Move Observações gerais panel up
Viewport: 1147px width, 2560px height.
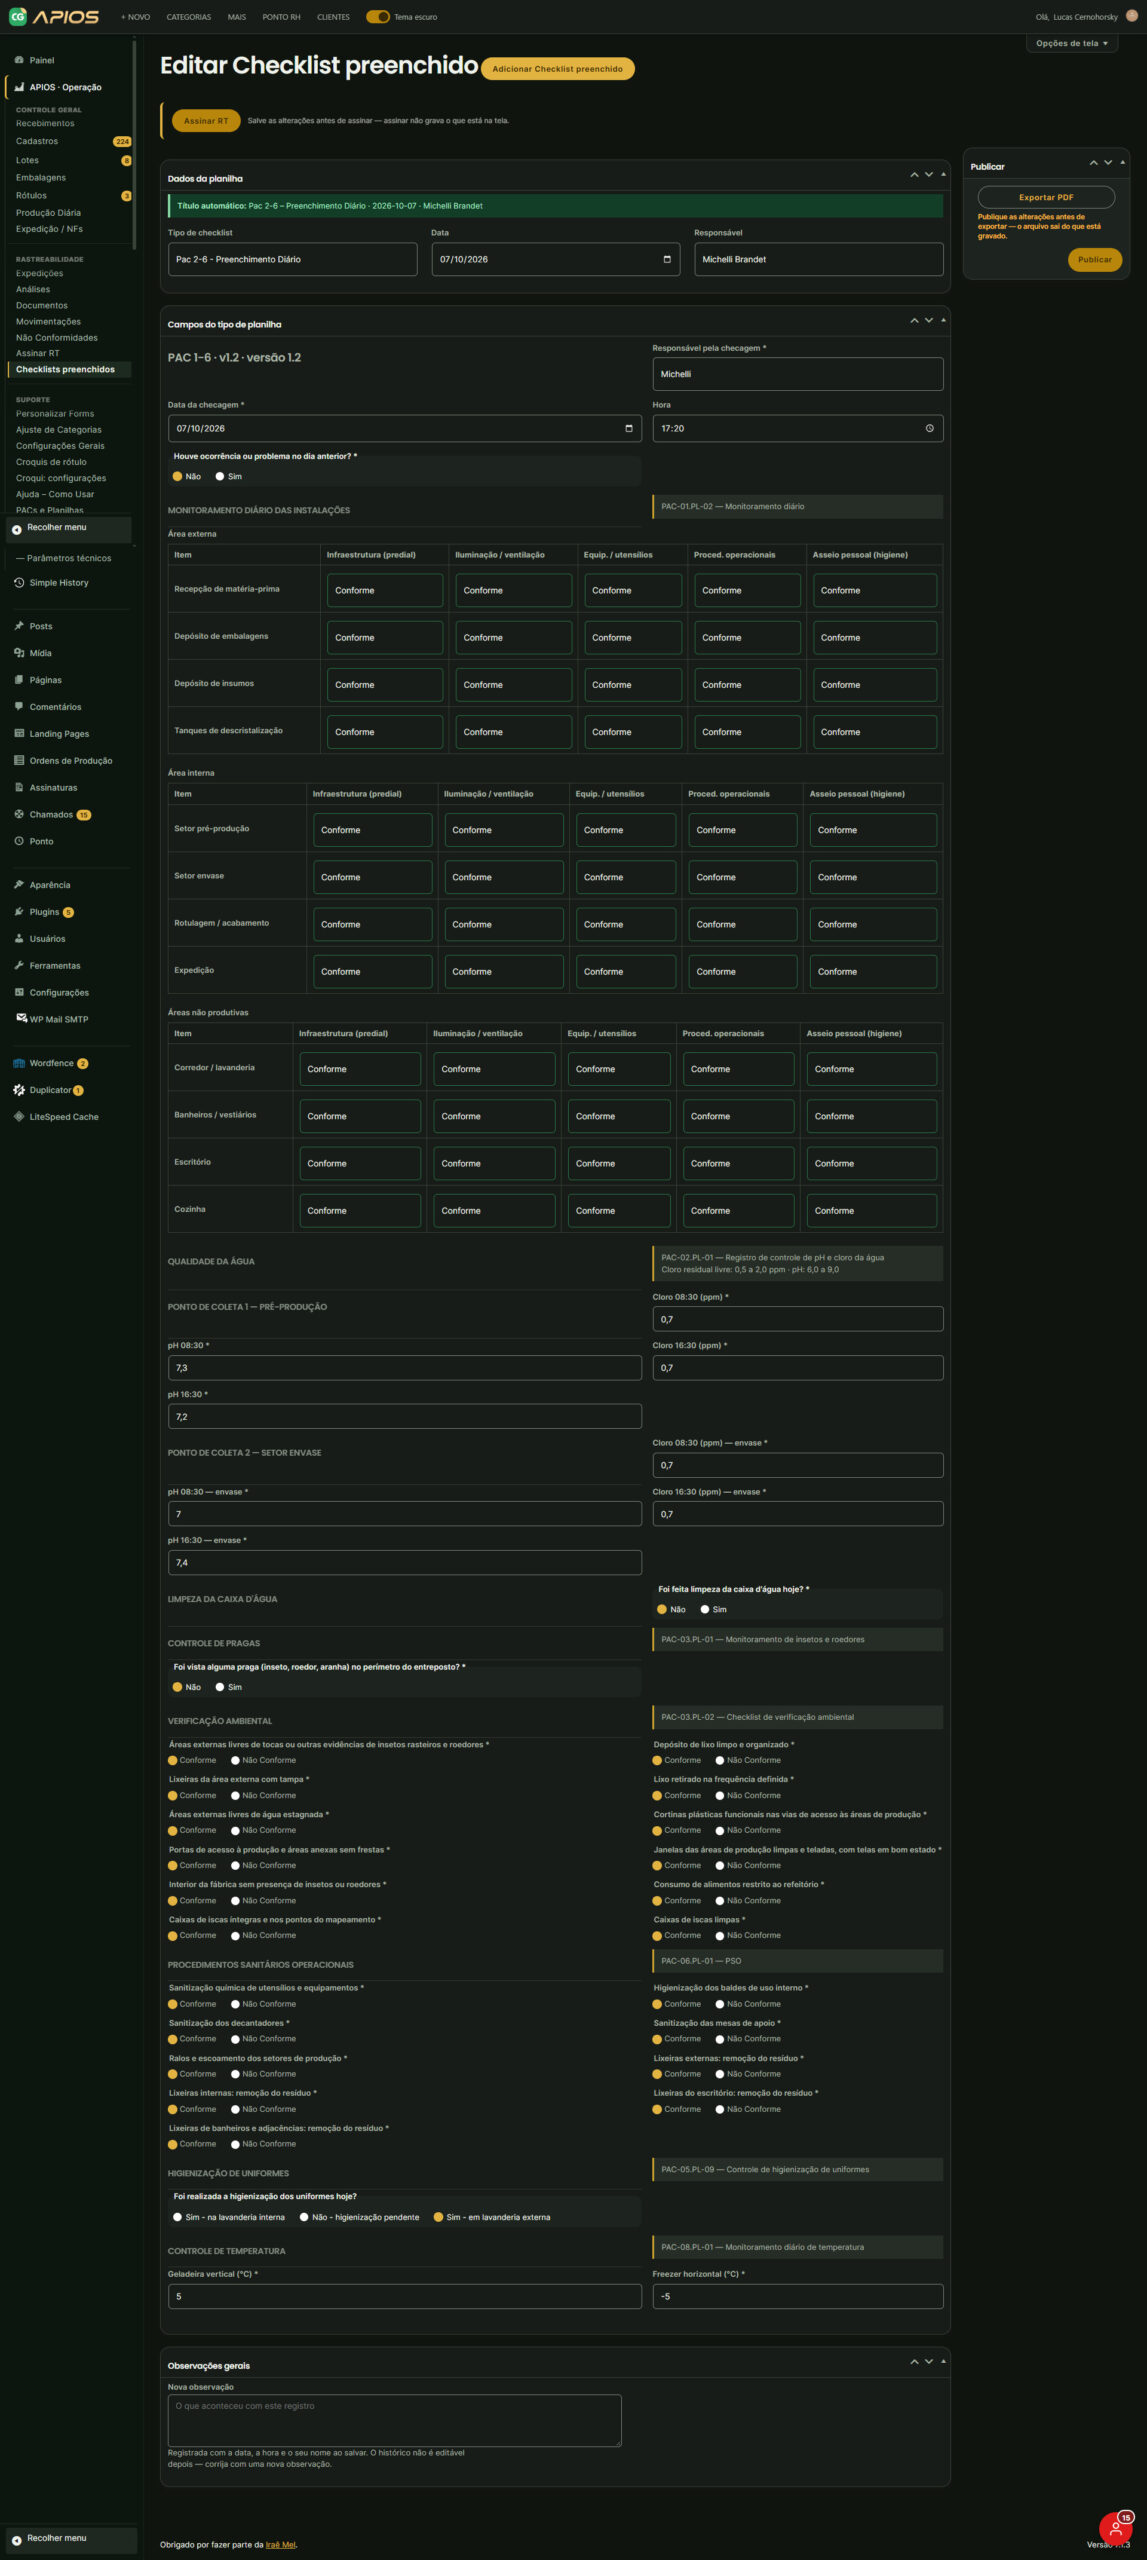click(x=914, y=2361)
